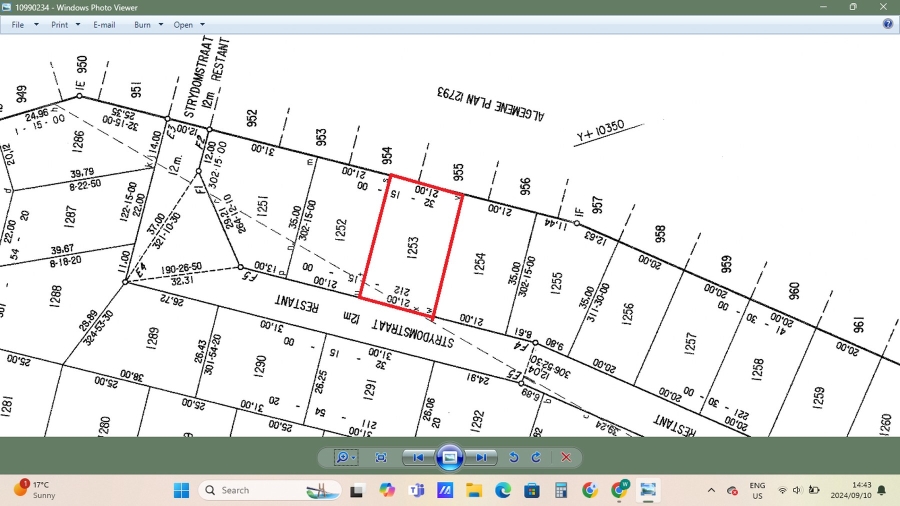Launch Copilot from the taskbar
The width and height of the screenshot is (900, 506).
point(387,490)
